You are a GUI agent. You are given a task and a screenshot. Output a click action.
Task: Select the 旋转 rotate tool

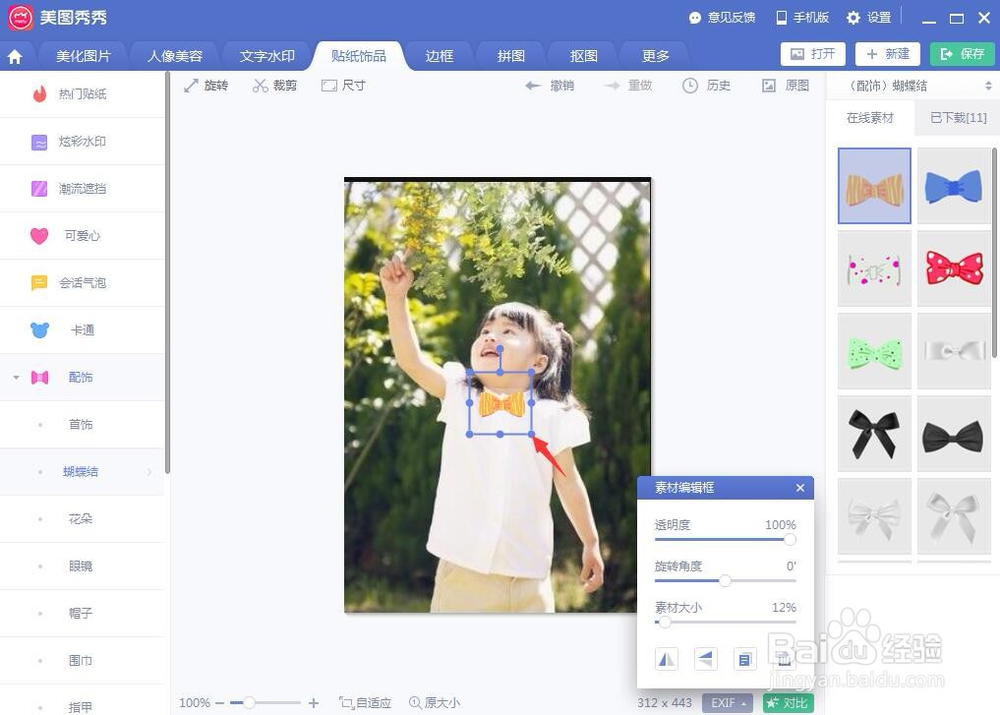[205, 85]
